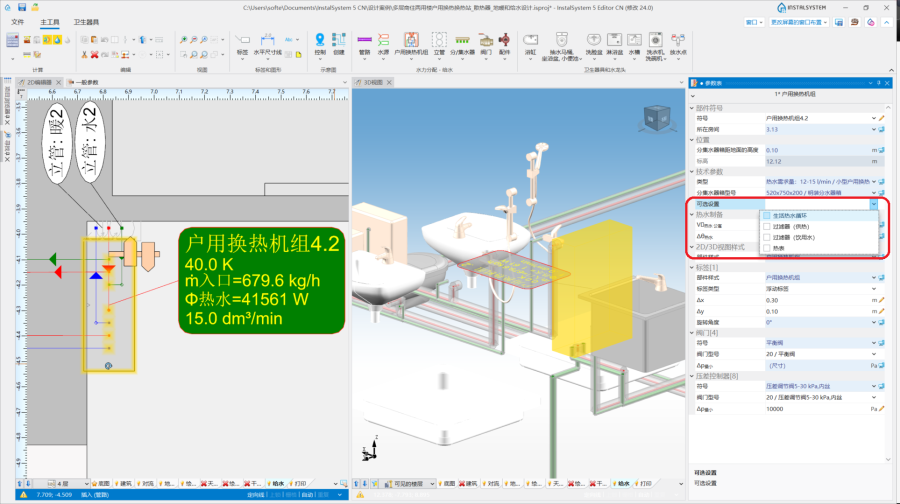900x504 pixels.
Task: Collapse the 可选设置 dropdown arrow
Action: (874, 204)
